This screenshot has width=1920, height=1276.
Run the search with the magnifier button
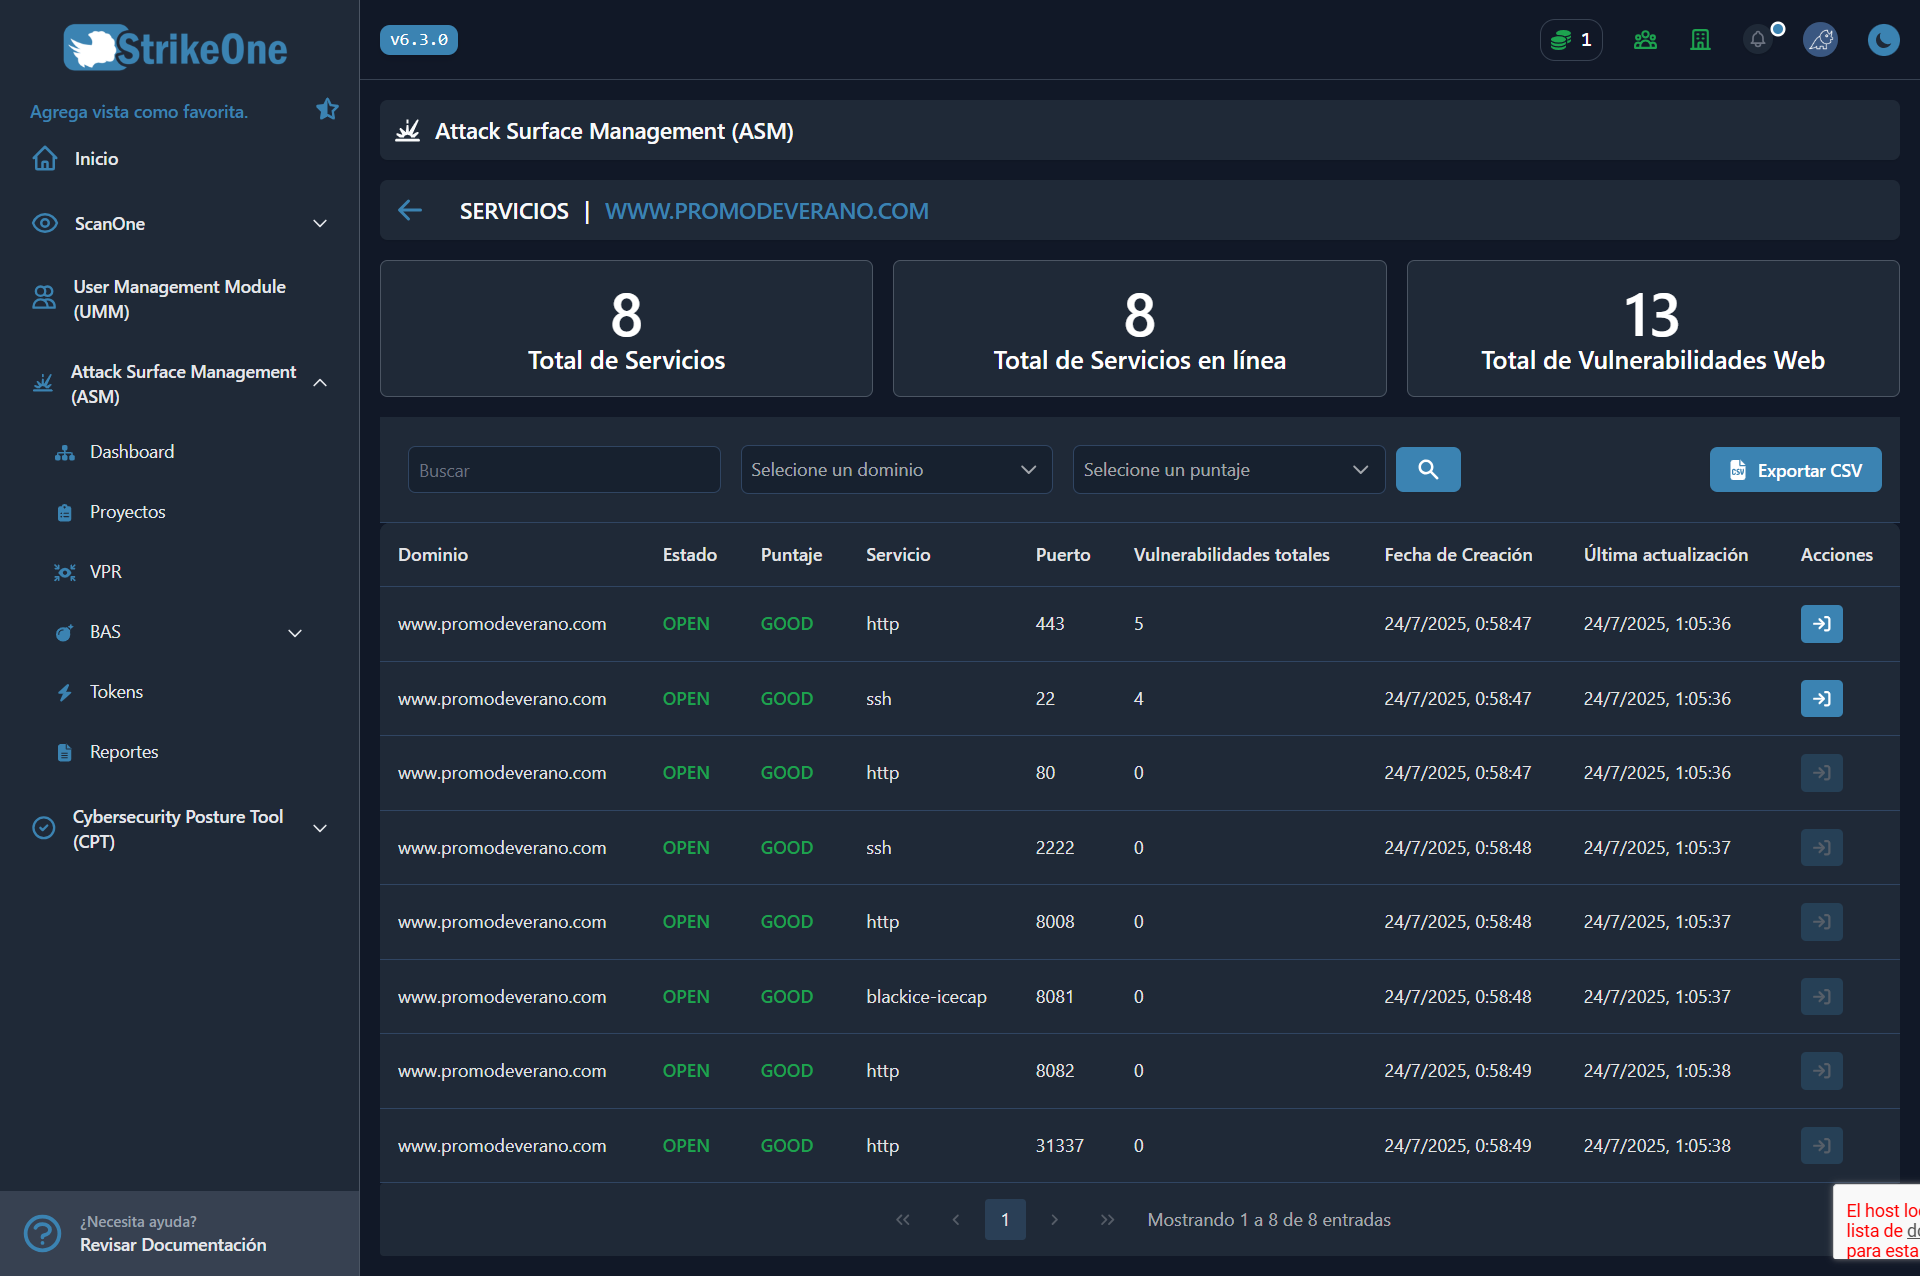1428,469
